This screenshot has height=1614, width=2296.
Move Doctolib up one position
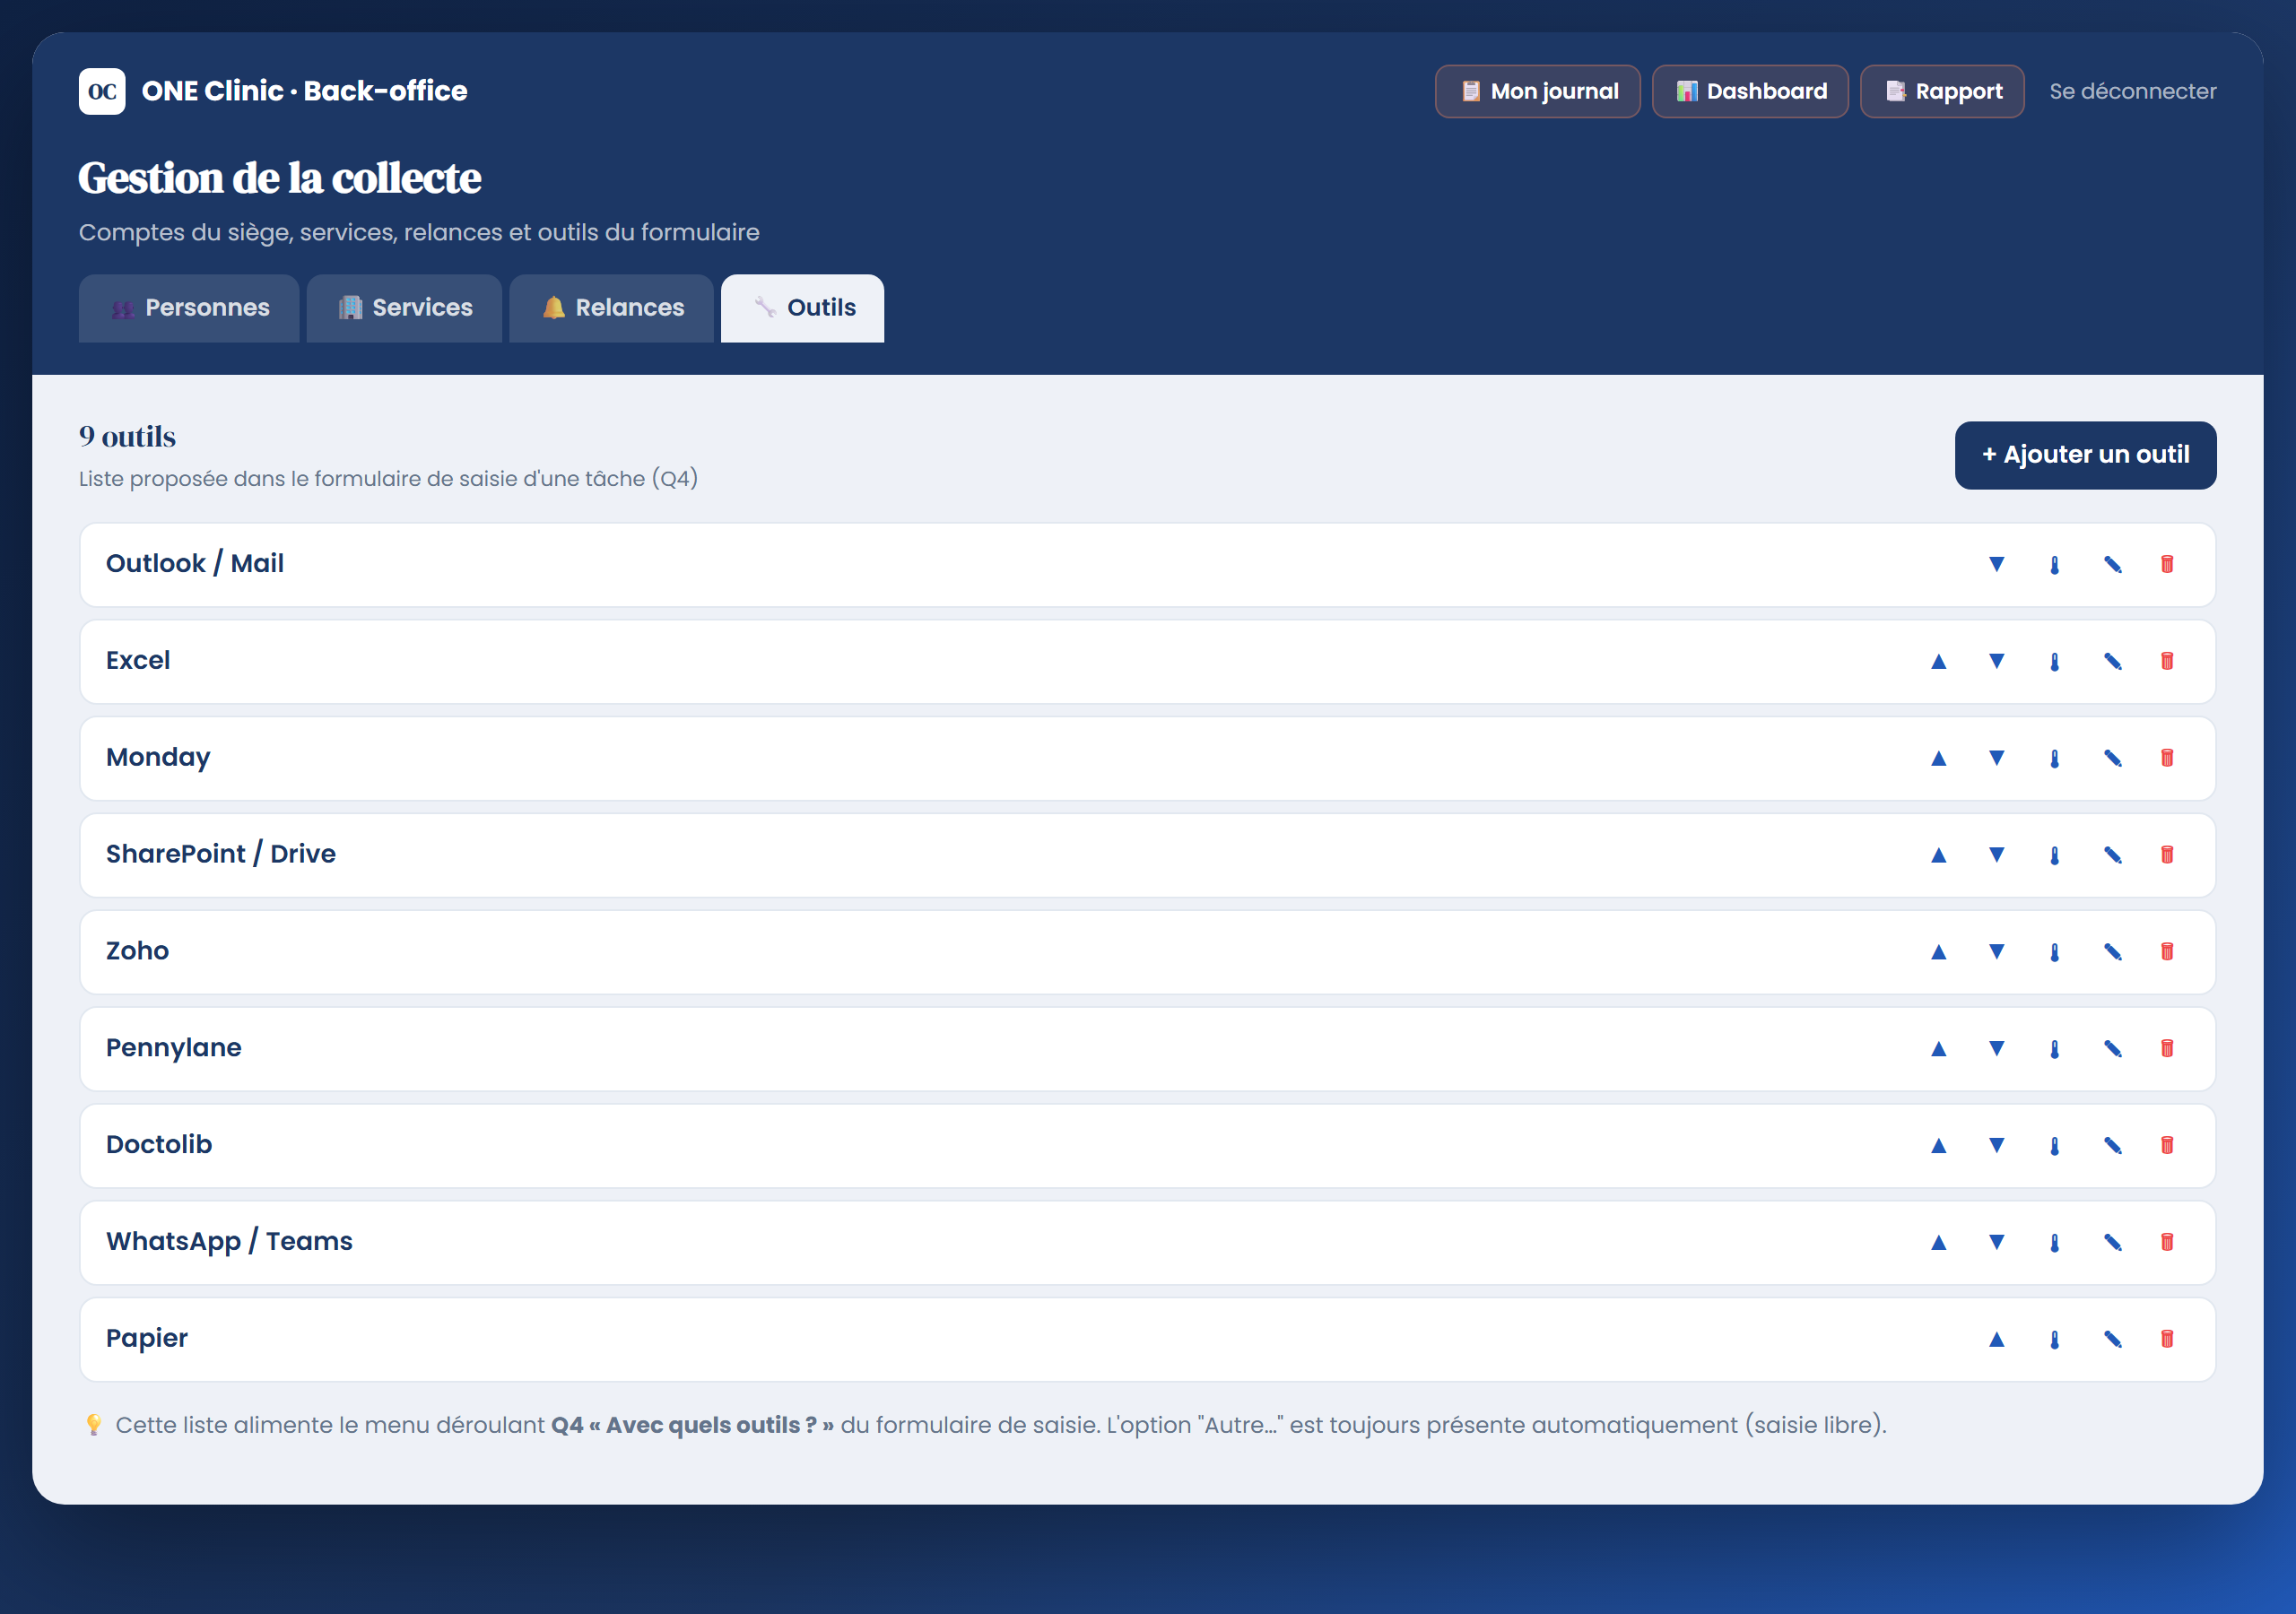[x=1938, y=1146]
